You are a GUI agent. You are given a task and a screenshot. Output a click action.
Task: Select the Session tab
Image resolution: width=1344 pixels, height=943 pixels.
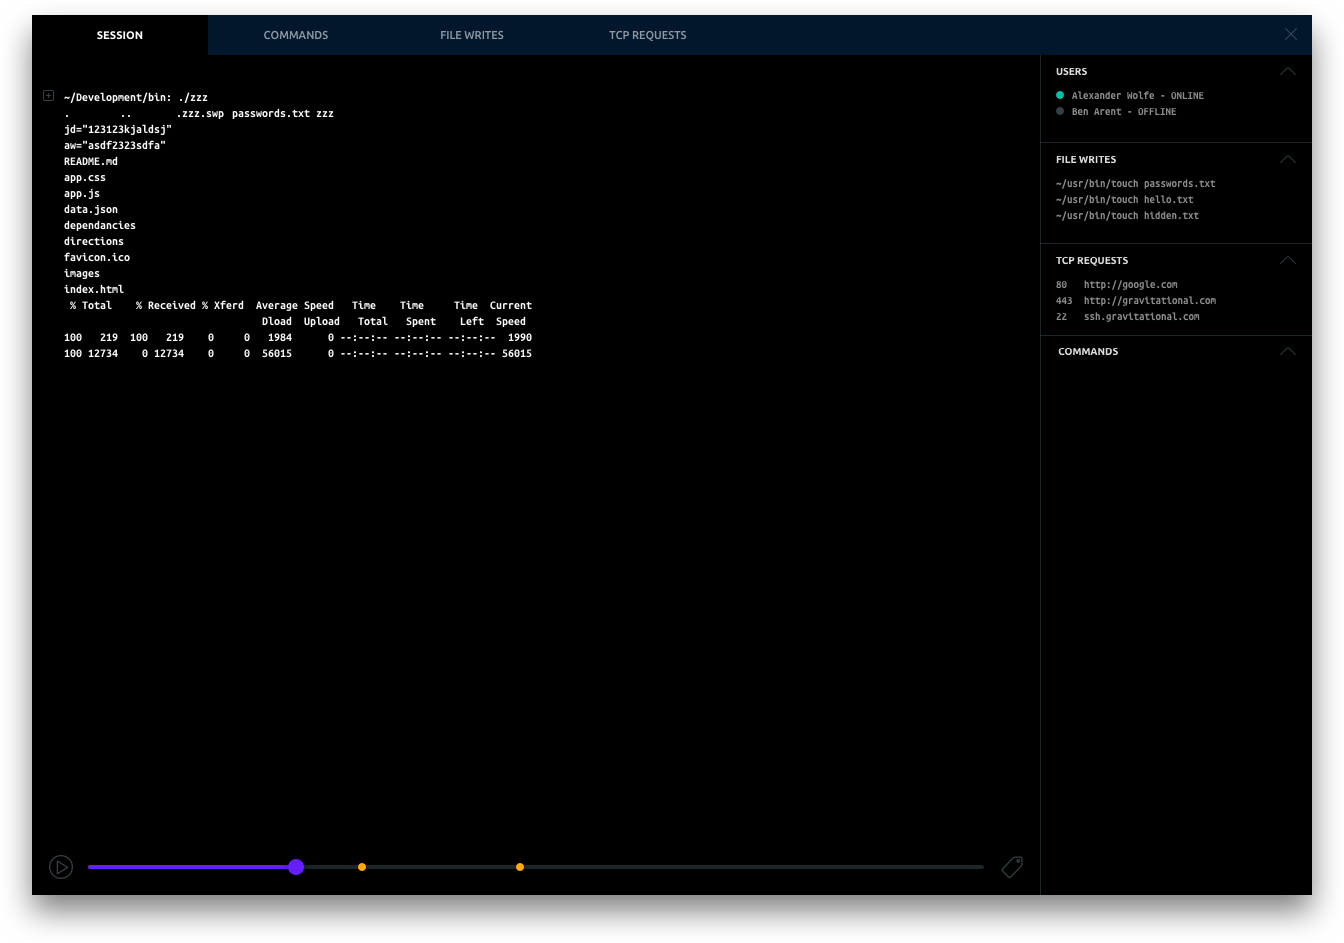tap(120, 35)
